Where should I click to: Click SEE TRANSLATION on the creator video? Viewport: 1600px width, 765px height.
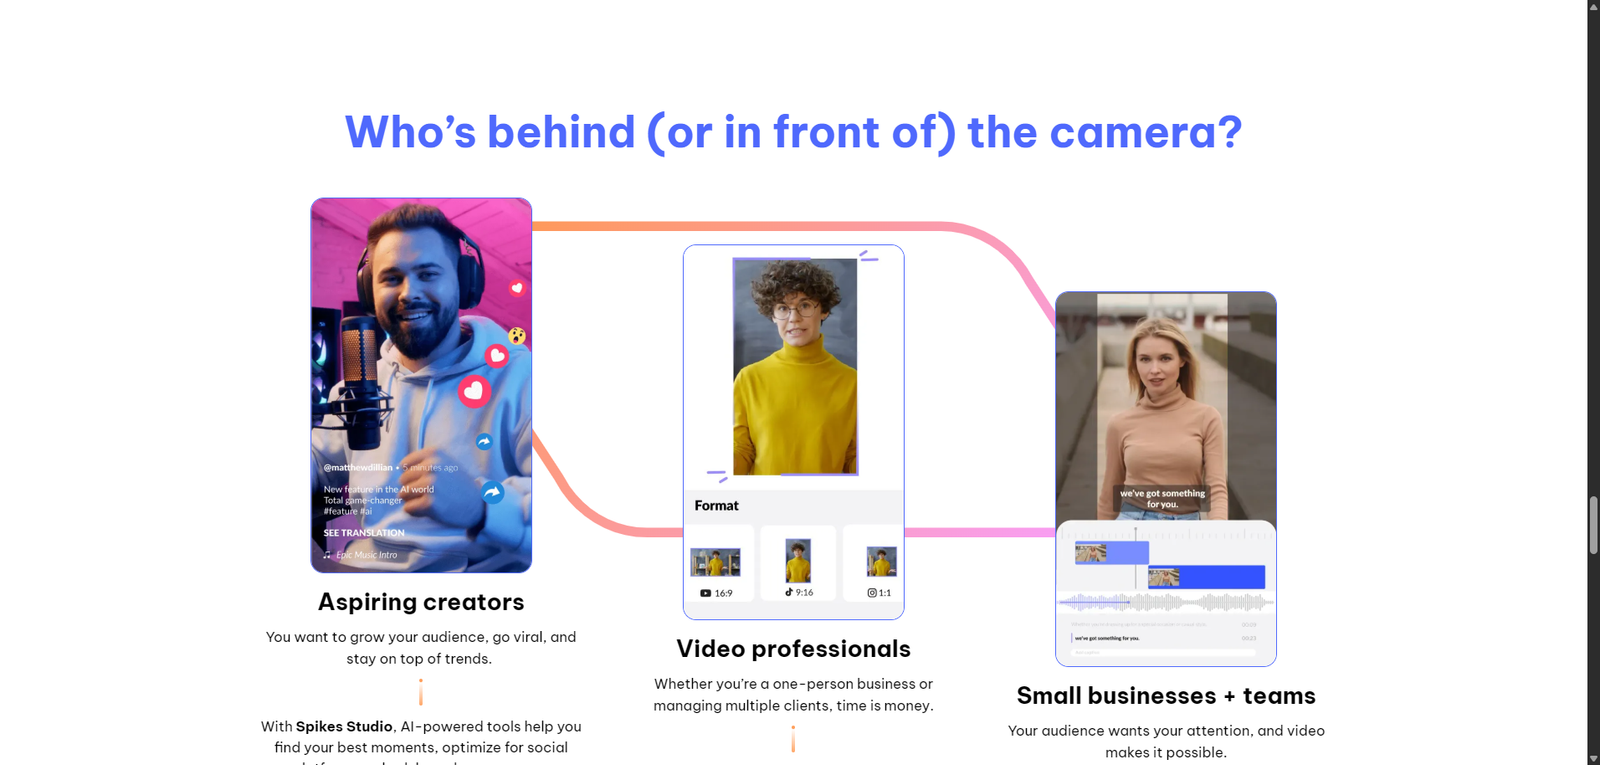pos(364,533)
